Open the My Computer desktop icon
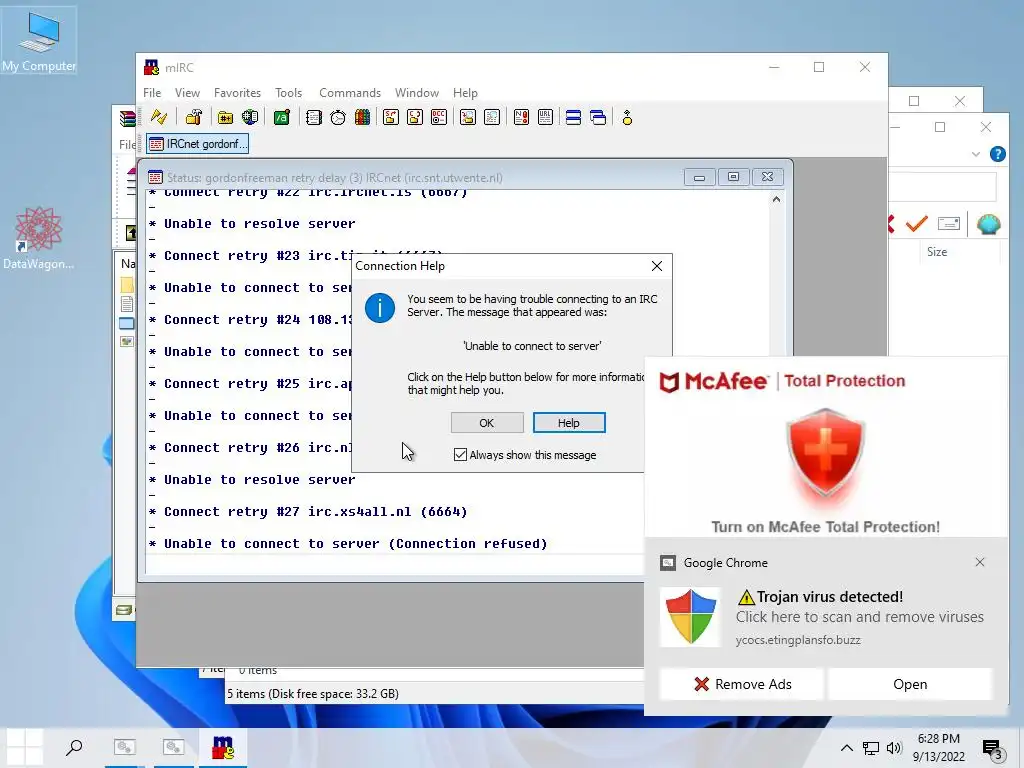 point(39,42)
